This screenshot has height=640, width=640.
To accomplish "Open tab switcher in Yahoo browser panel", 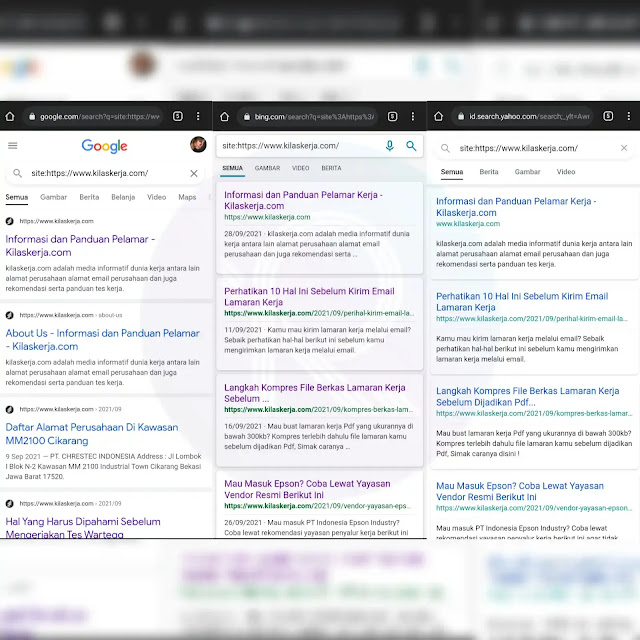I will pos(608,116).
